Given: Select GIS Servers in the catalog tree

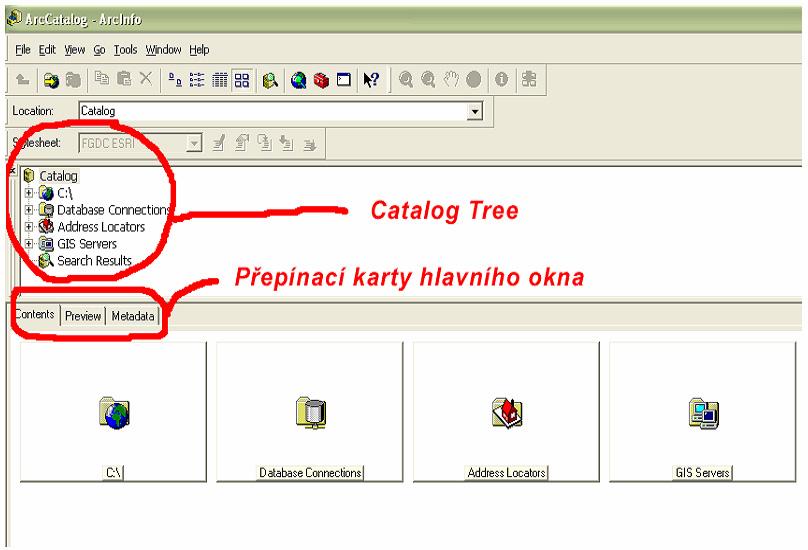Looking at the screenshot, I should [x=87, y=244].
